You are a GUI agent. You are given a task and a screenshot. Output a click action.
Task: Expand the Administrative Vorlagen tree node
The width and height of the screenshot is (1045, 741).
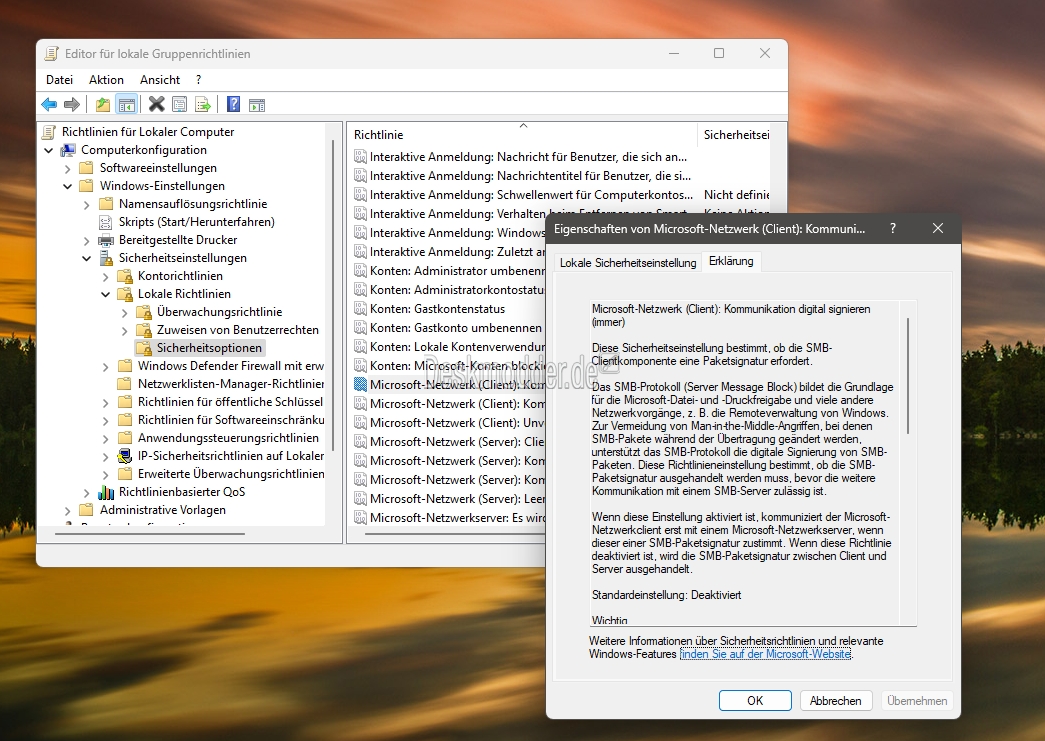[x=67, y=510]
